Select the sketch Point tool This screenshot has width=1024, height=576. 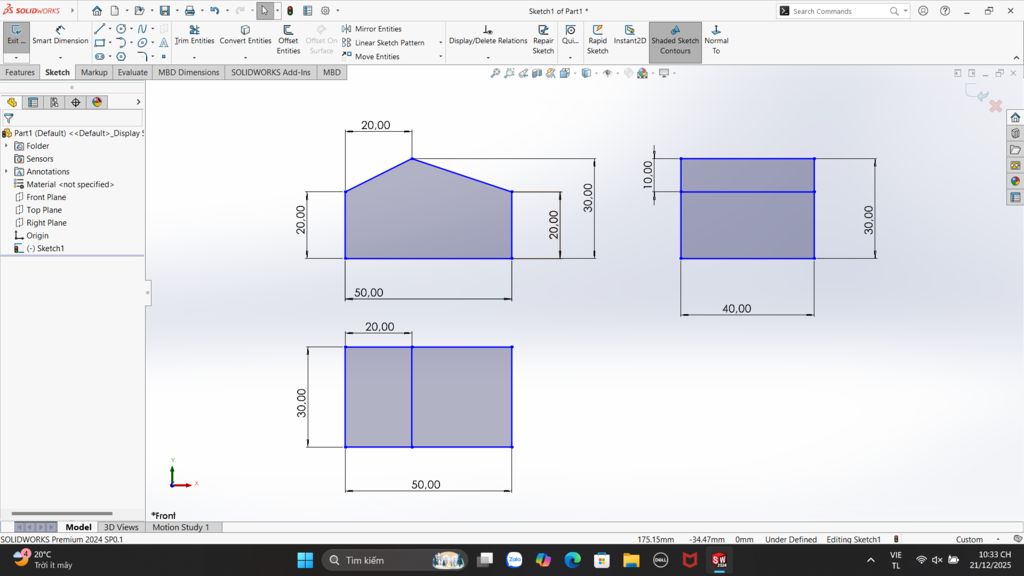pos(164,57)
